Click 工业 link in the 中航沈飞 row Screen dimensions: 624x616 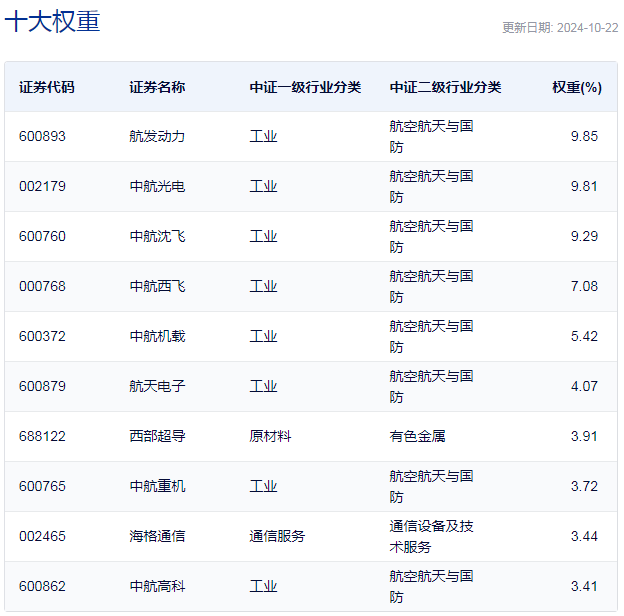coord(263,236)
